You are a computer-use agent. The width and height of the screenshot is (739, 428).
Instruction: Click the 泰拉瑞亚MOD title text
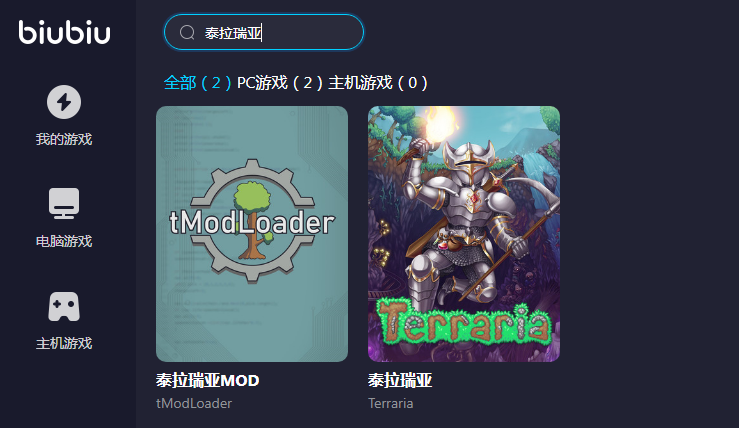(208, 380)
